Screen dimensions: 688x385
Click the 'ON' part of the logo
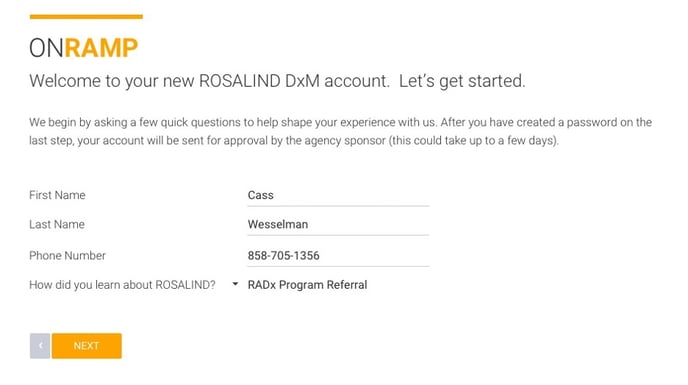[x=47, y=48]
